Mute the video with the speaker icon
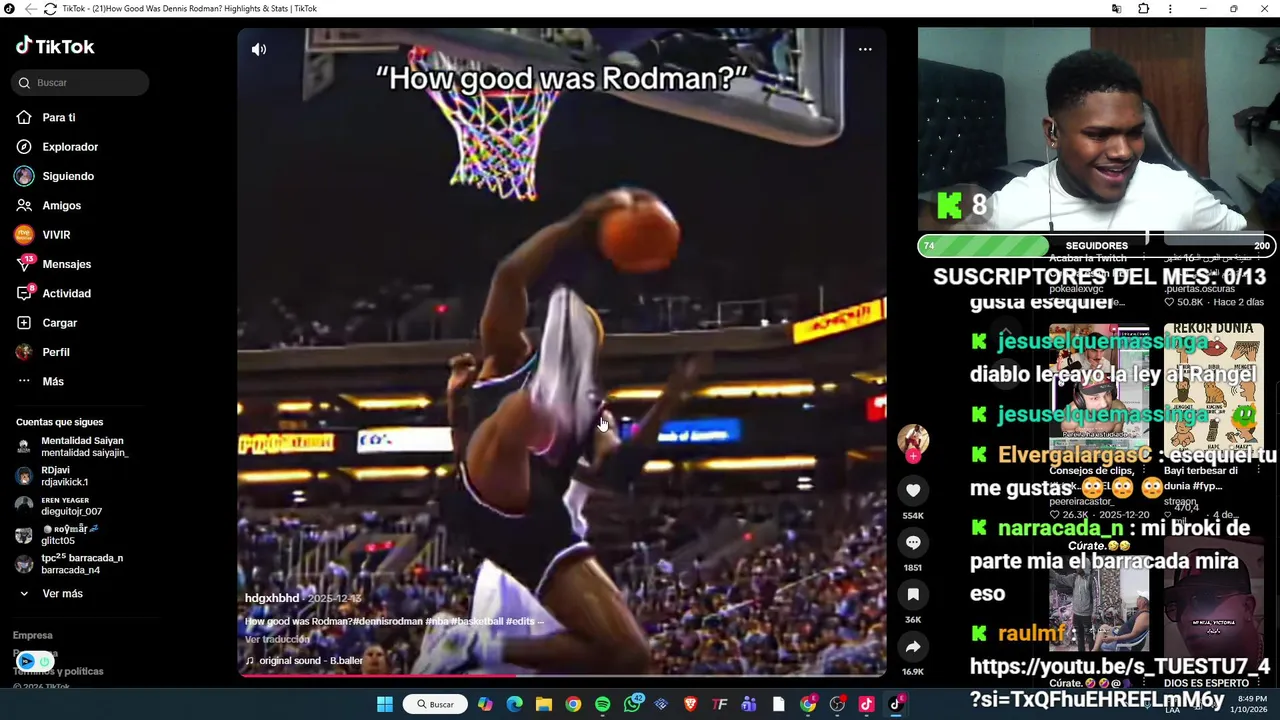The width and height of the screenshot is (1280, 720). 259,49
